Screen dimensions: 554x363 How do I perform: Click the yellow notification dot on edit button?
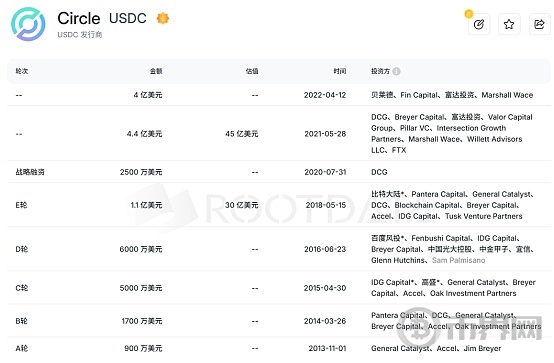tap(468, 14)
